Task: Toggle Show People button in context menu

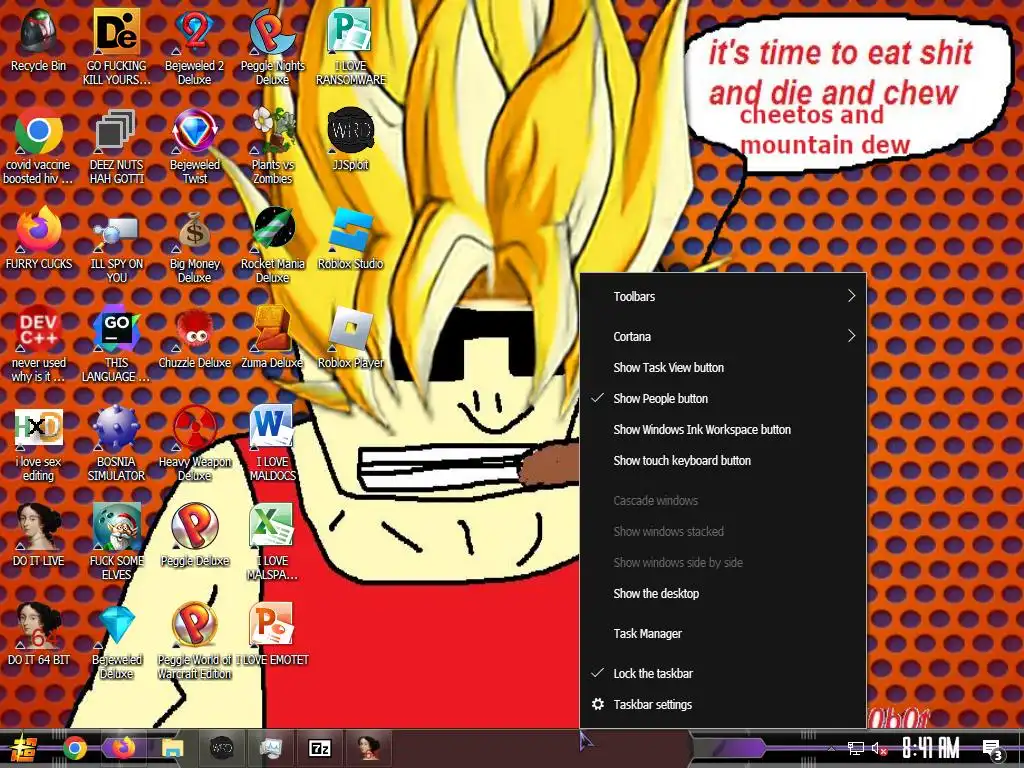Action: [723, 398]
